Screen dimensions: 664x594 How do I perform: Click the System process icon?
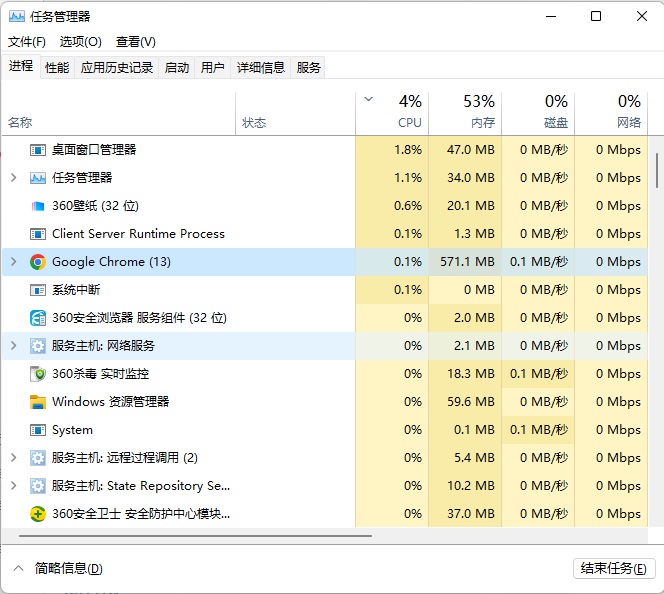[38, 430]
